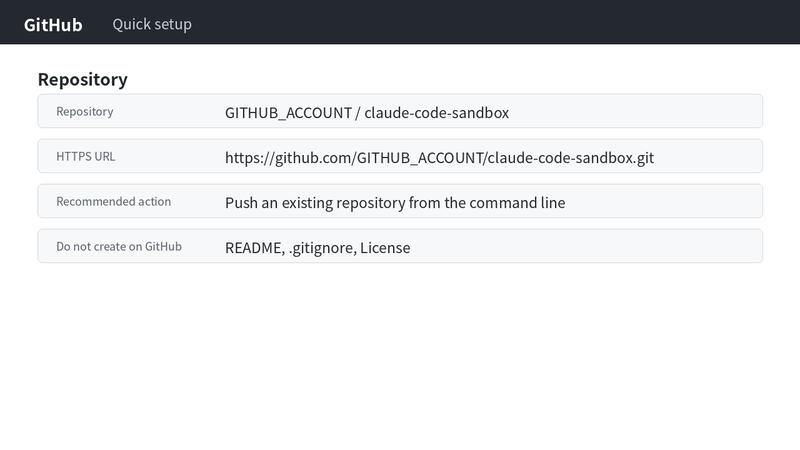Click the HTTPS URL label

pyautogui.click(x=86, y=156)
